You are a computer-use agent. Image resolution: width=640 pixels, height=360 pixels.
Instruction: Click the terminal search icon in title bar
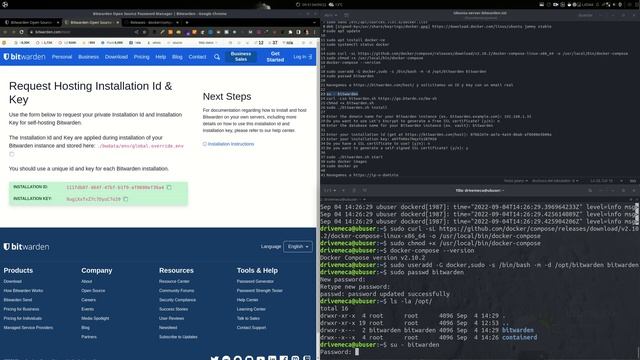[590, 190]
